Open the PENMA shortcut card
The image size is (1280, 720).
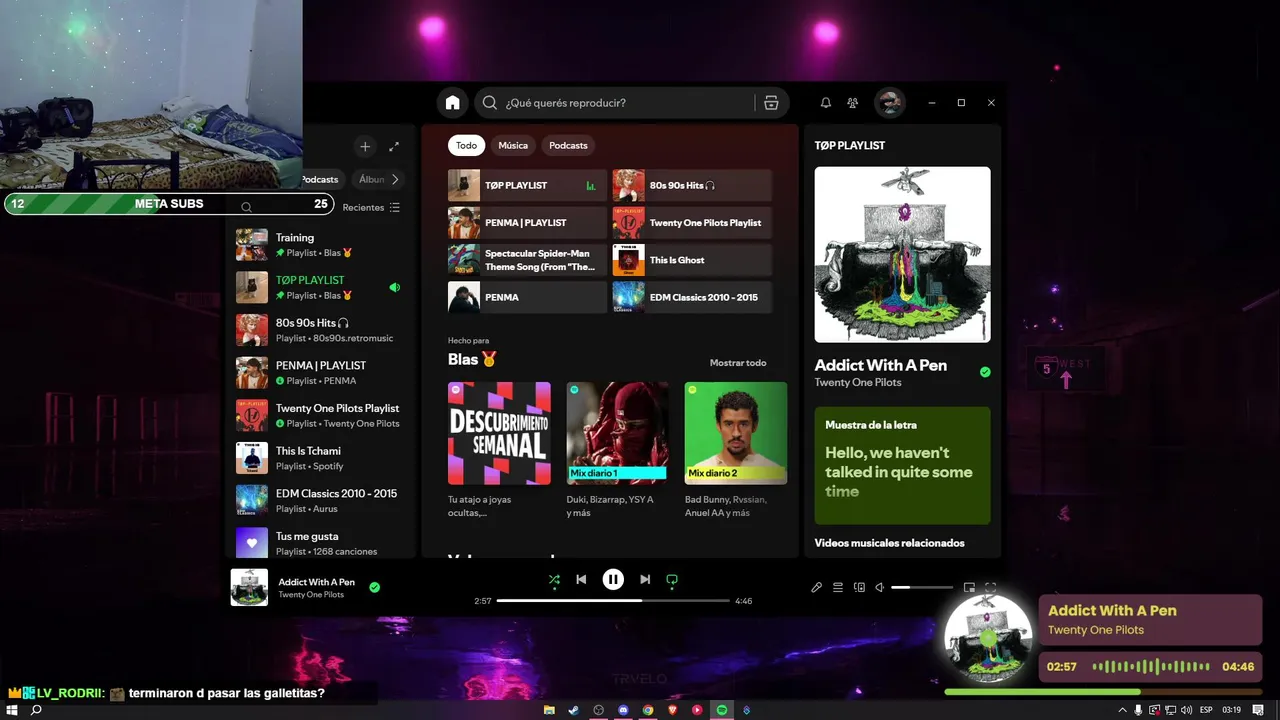[527, 297]
